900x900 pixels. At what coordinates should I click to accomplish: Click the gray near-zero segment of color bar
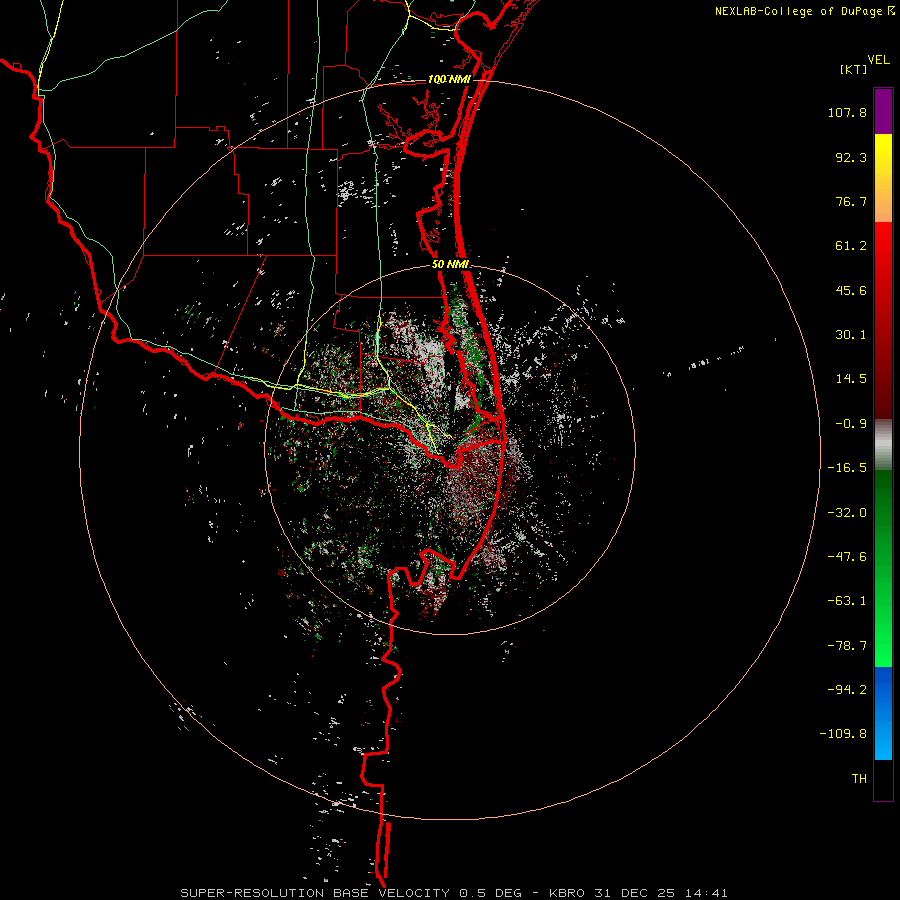tap(883, 444)
